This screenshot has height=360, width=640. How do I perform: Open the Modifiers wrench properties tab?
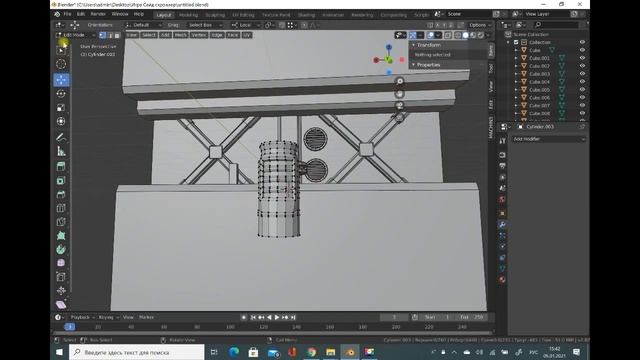pos(502,224)
